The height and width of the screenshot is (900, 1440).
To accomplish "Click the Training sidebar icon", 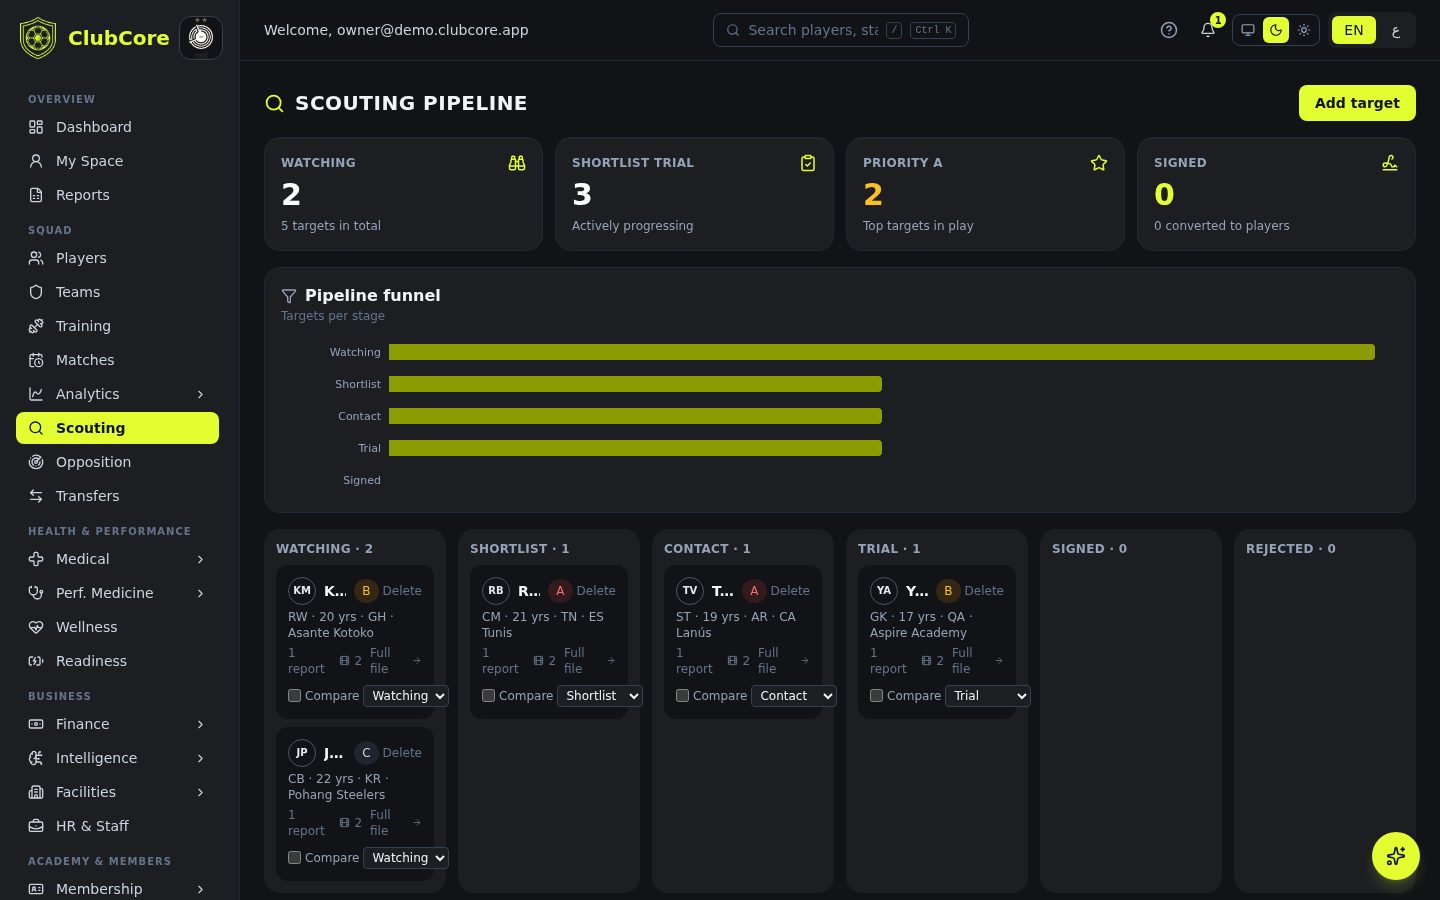I will [x=36, y=326].
